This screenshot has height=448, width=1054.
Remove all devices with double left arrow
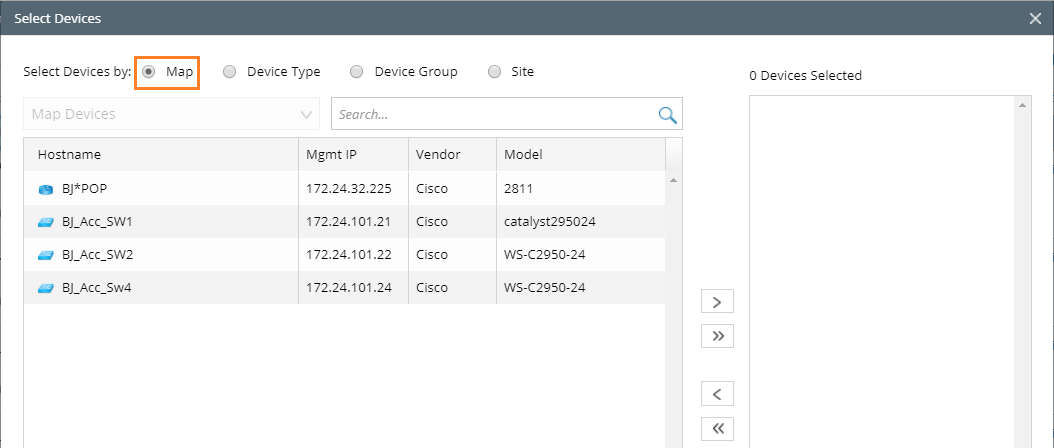tap(717, 428)
